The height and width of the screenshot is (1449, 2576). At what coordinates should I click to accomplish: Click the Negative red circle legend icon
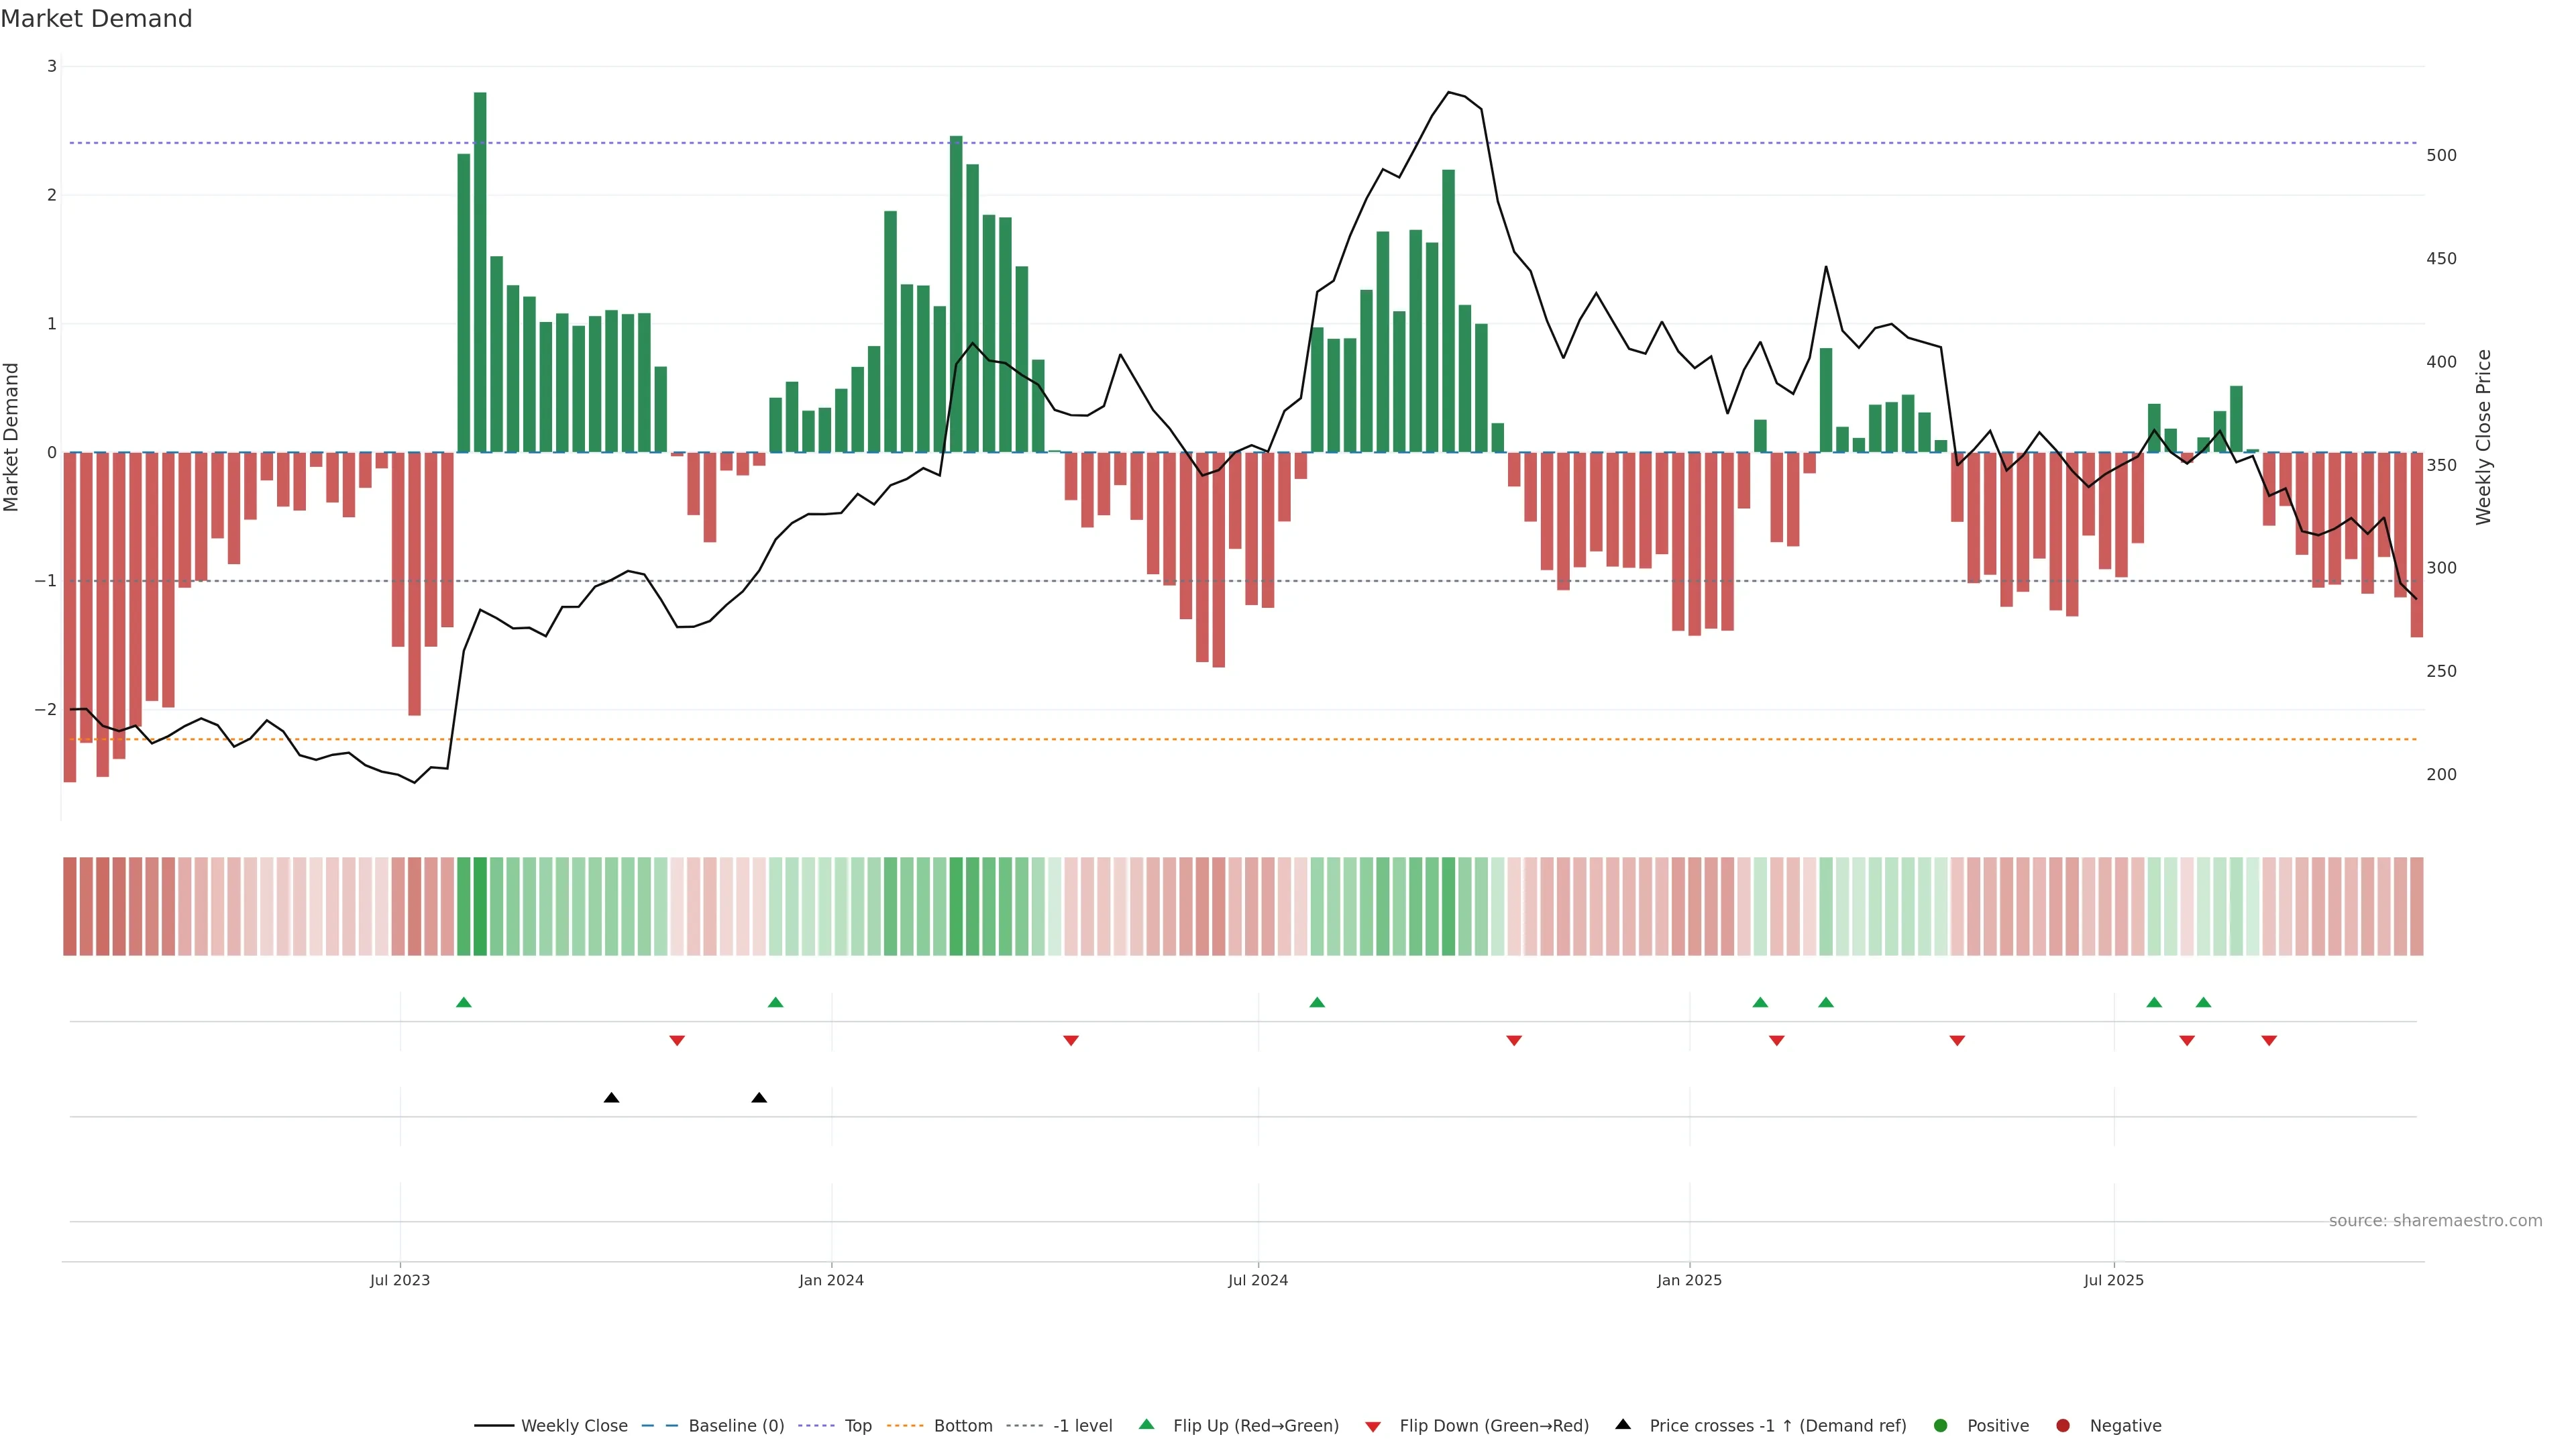coord(2063,1426)
